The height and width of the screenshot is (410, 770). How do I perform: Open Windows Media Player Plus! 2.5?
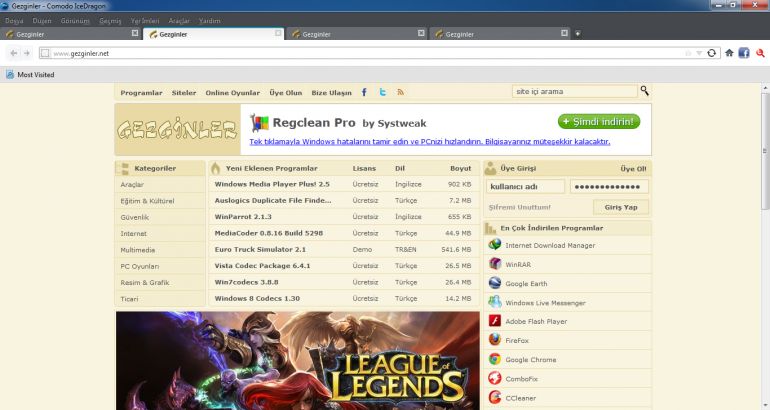(272, 184)
